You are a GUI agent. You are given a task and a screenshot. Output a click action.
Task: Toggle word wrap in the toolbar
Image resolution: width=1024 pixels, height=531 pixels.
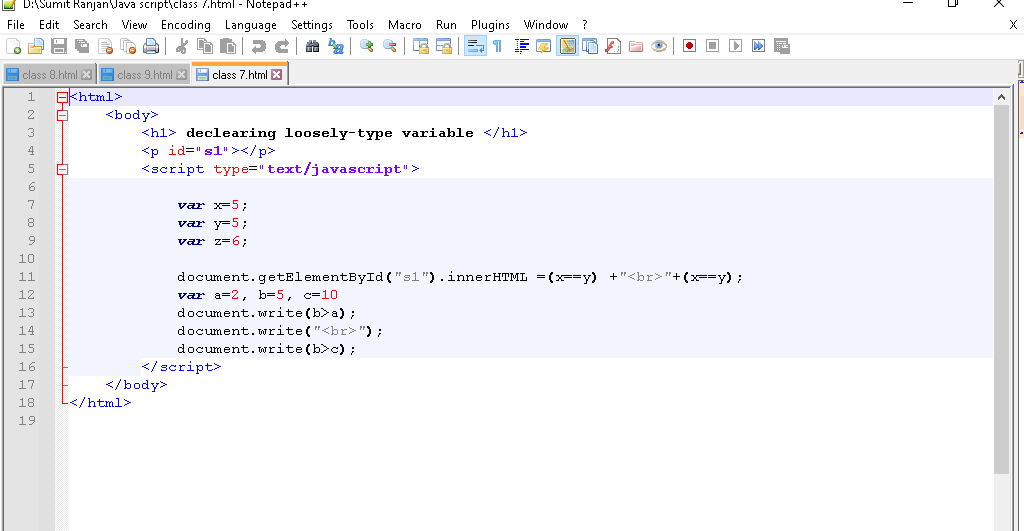(475, 46)
